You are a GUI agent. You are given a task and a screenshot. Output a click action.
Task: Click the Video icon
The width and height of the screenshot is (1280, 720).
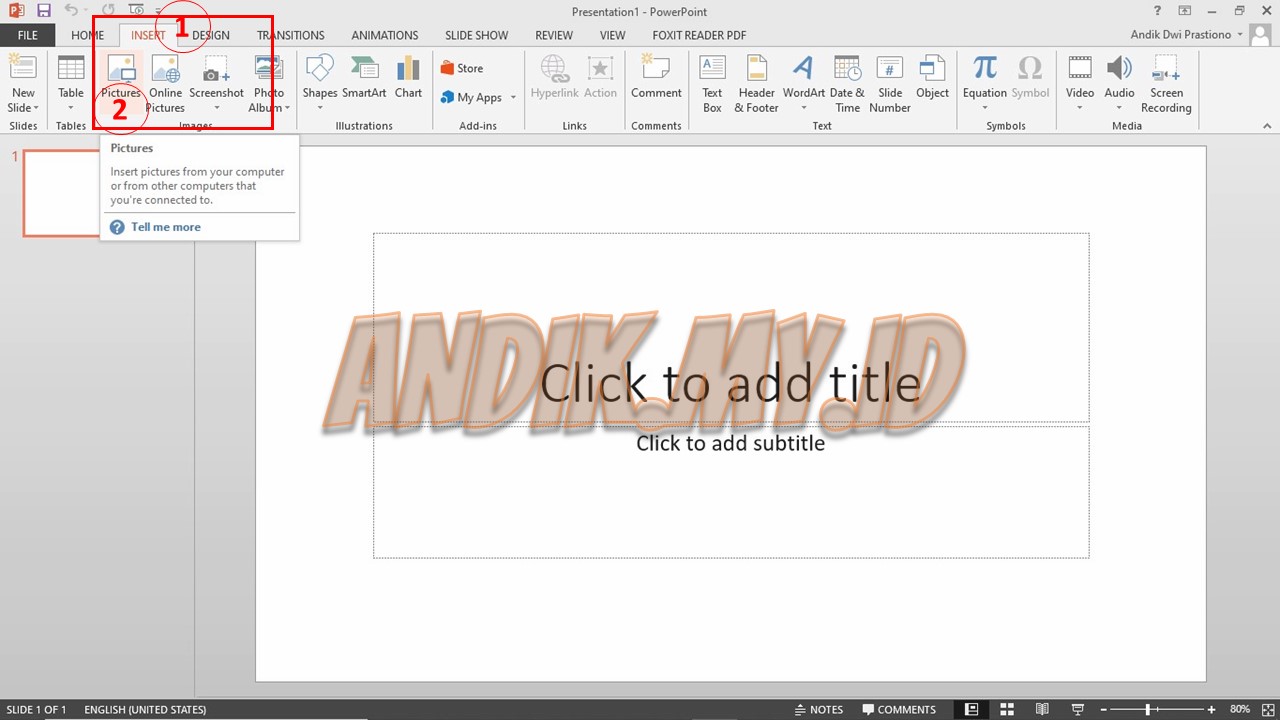tap(1080, 68)
